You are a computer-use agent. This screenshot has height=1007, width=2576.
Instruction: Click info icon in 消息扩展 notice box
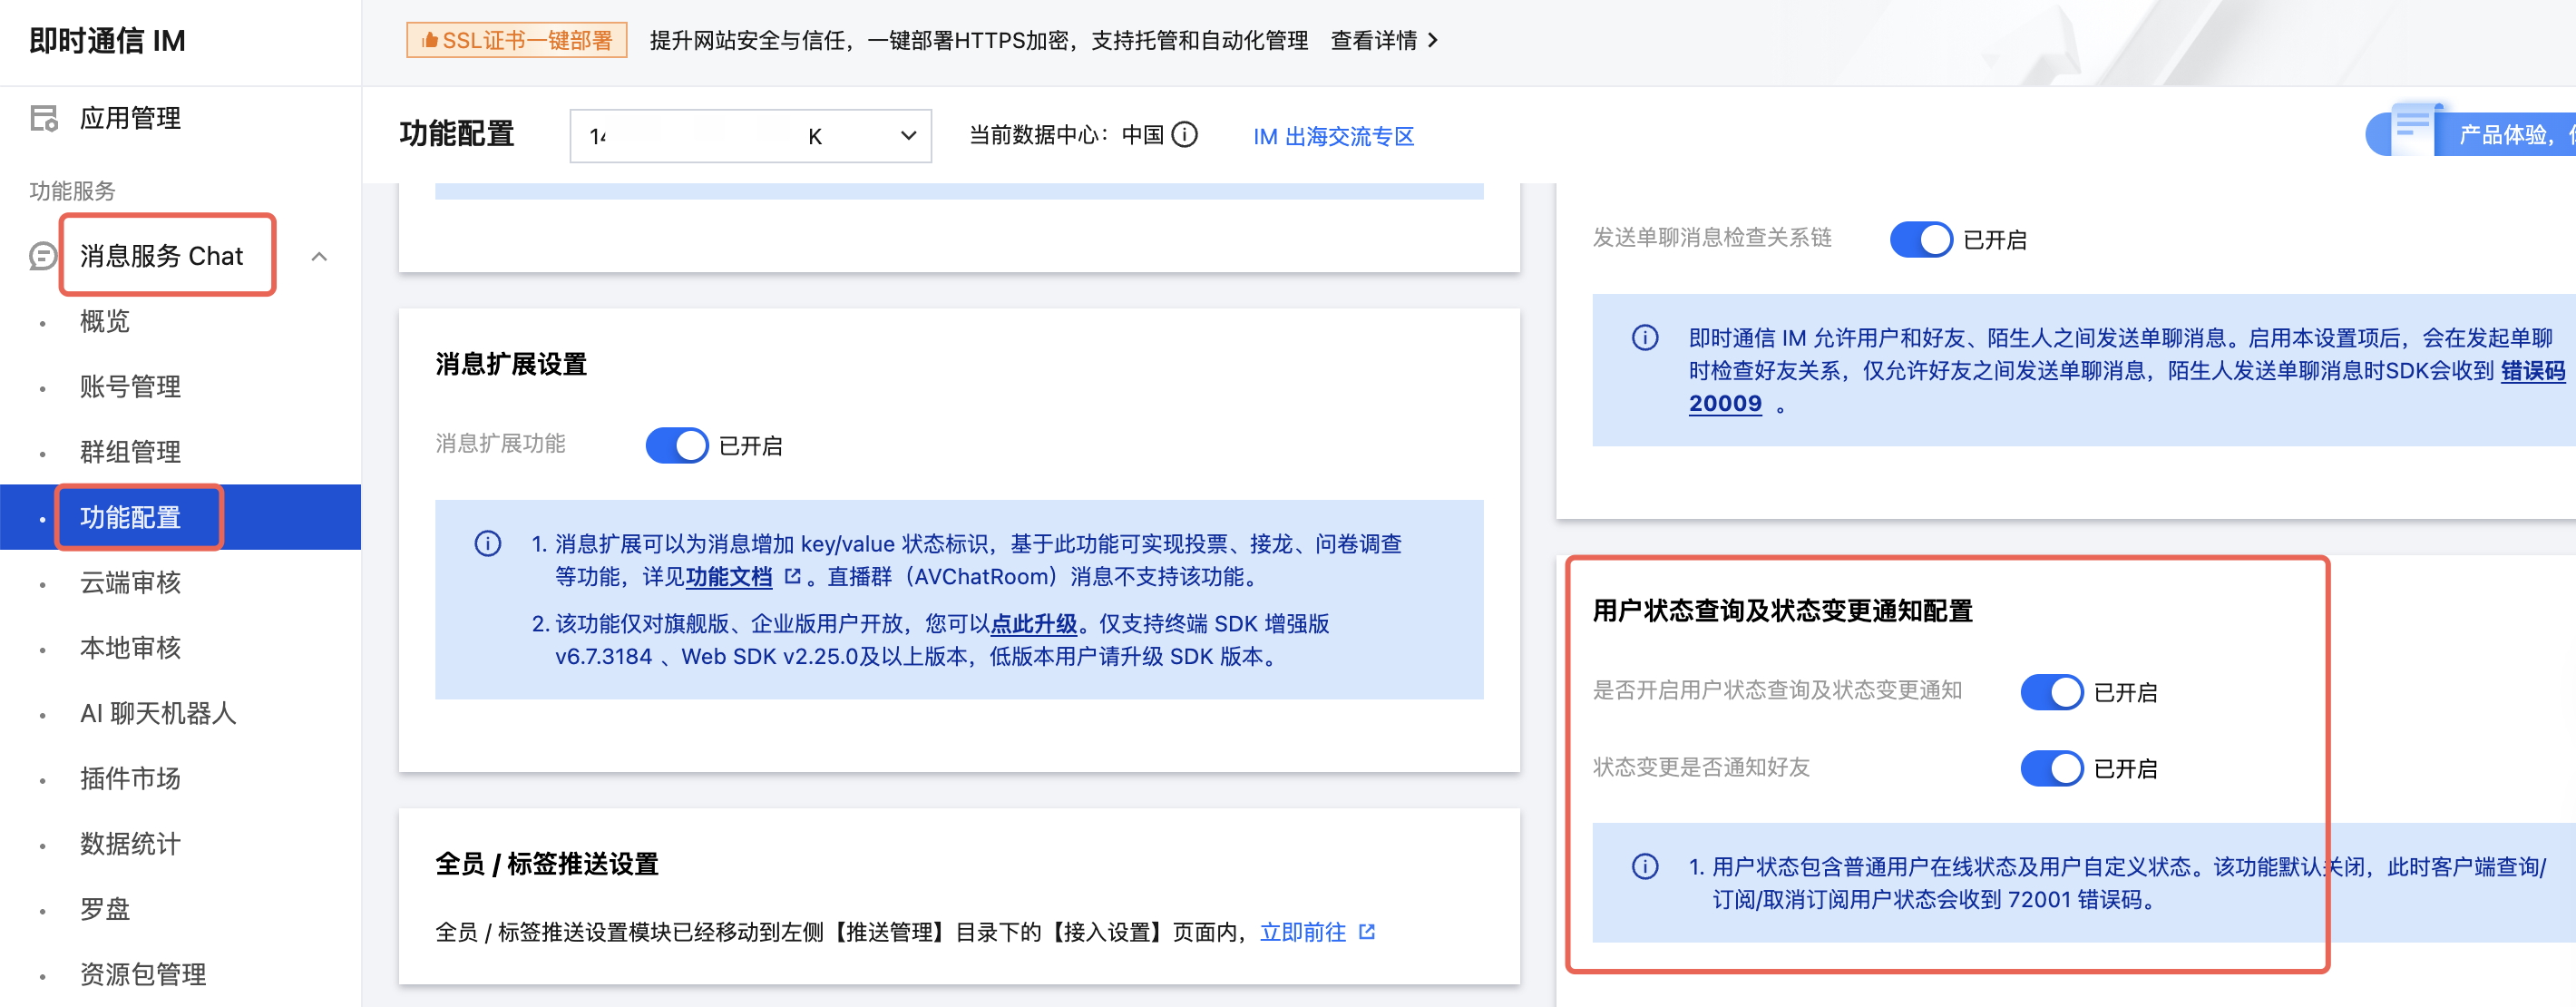[487, 544]
